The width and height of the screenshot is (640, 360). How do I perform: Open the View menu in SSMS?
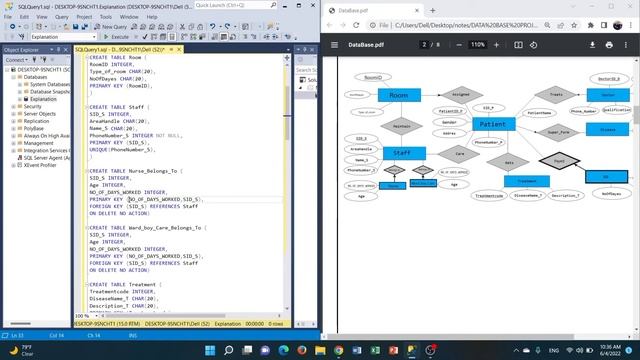click(x=42, y=17)
